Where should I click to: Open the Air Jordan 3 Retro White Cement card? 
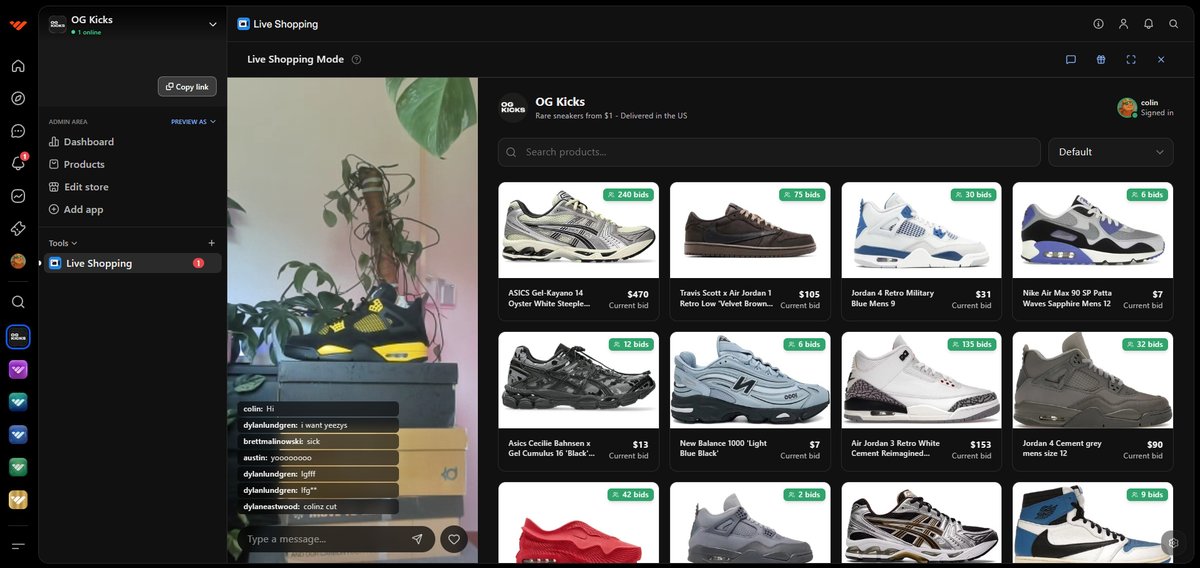click(921, 401)
